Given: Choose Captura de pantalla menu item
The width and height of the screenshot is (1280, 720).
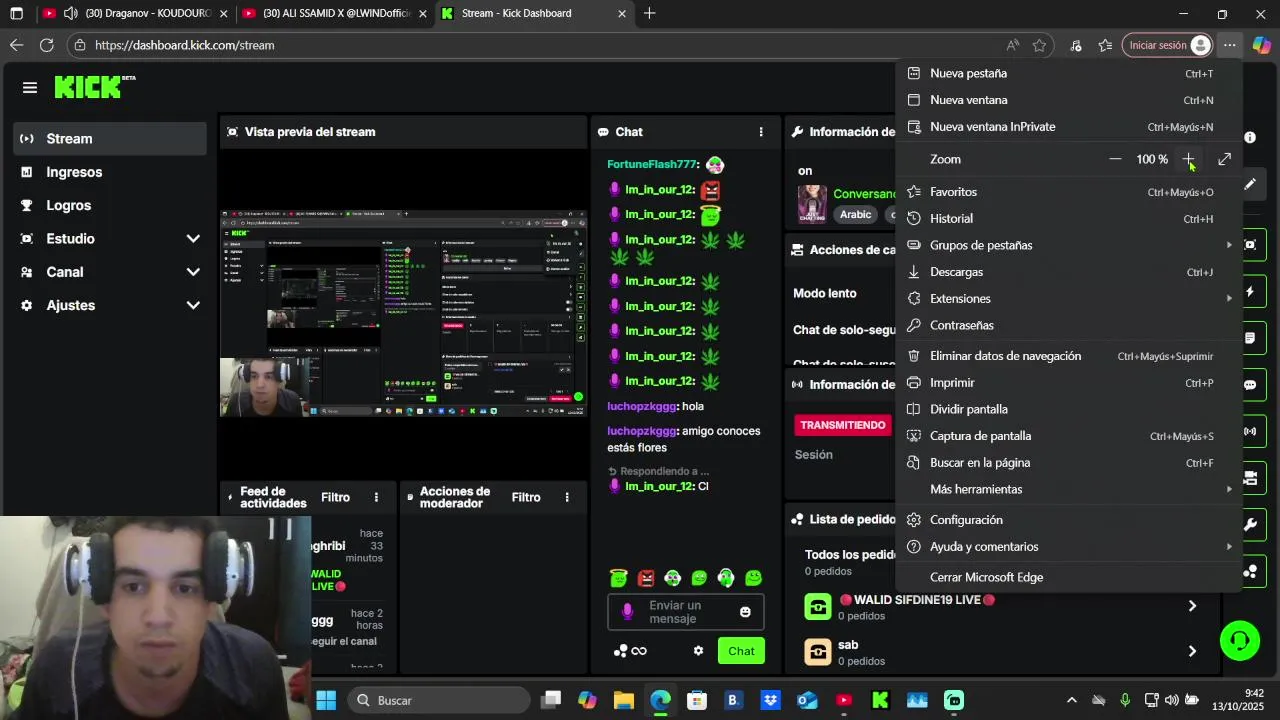Looking at the screenshot, I should tap(1069, 436).
